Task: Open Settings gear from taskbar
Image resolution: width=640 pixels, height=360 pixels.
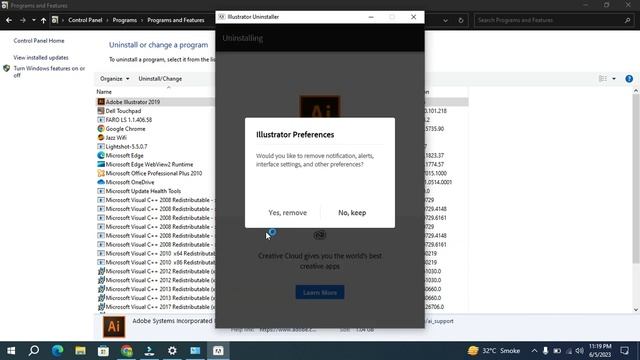Action: [x=172, y=351]
